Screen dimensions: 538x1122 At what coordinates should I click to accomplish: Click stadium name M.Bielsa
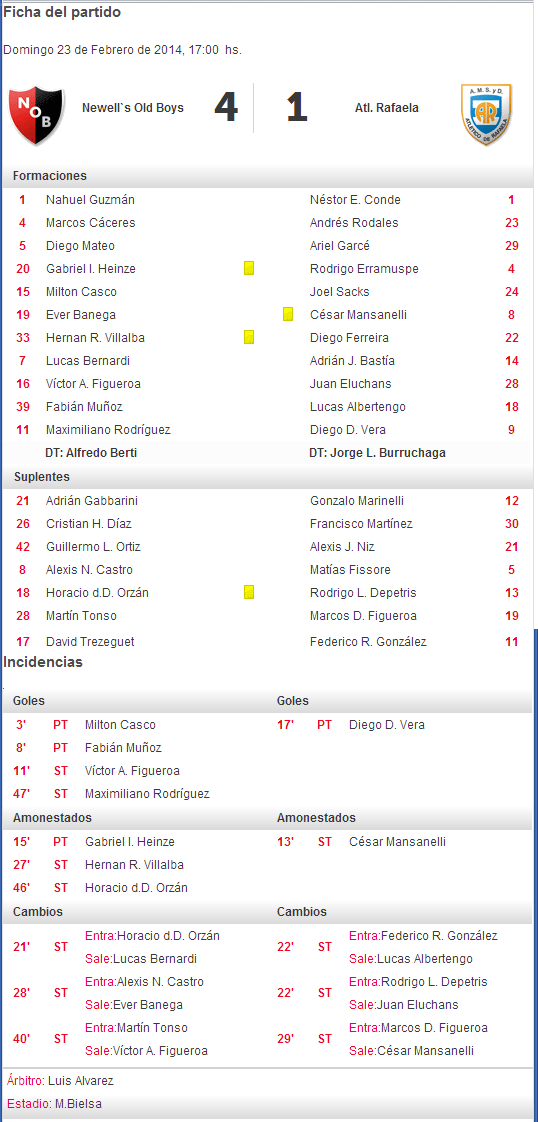[x=78, y=1103]
